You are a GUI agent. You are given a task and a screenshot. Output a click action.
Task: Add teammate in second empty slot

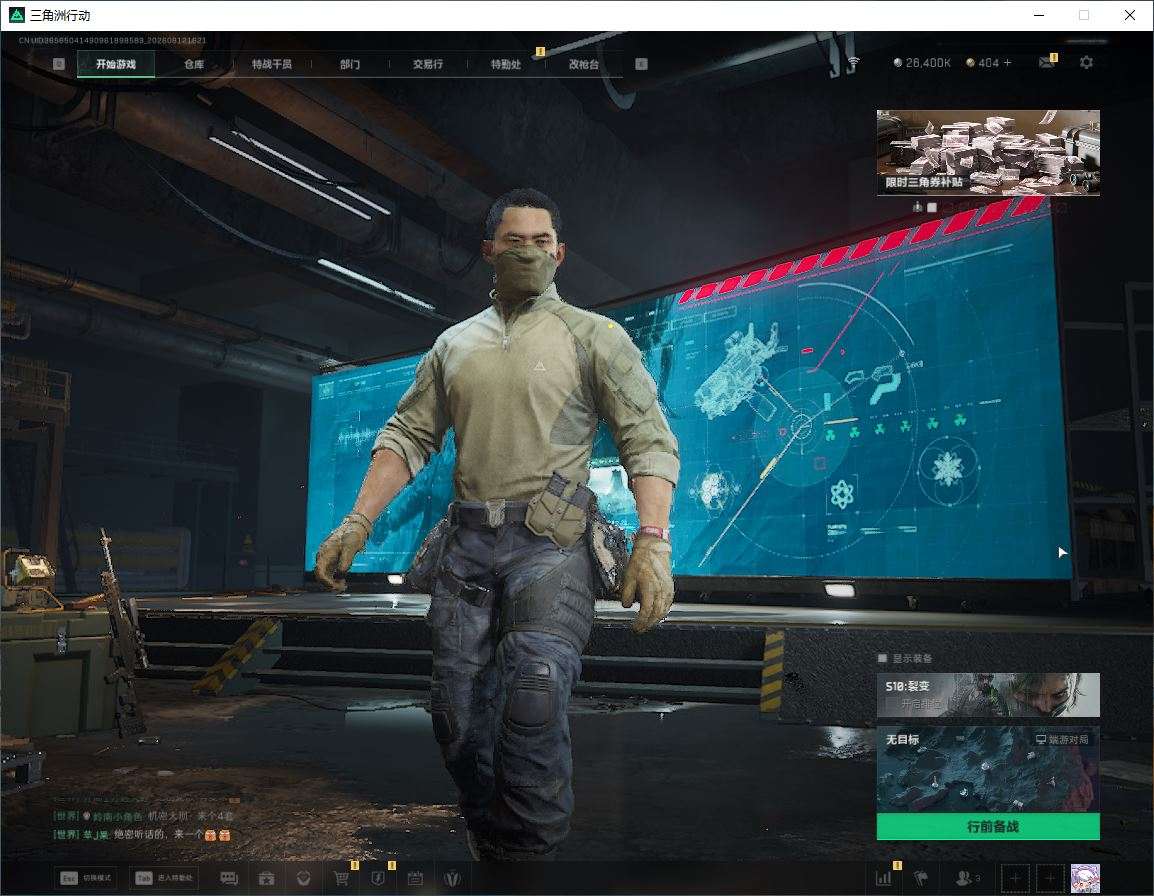1050,878
